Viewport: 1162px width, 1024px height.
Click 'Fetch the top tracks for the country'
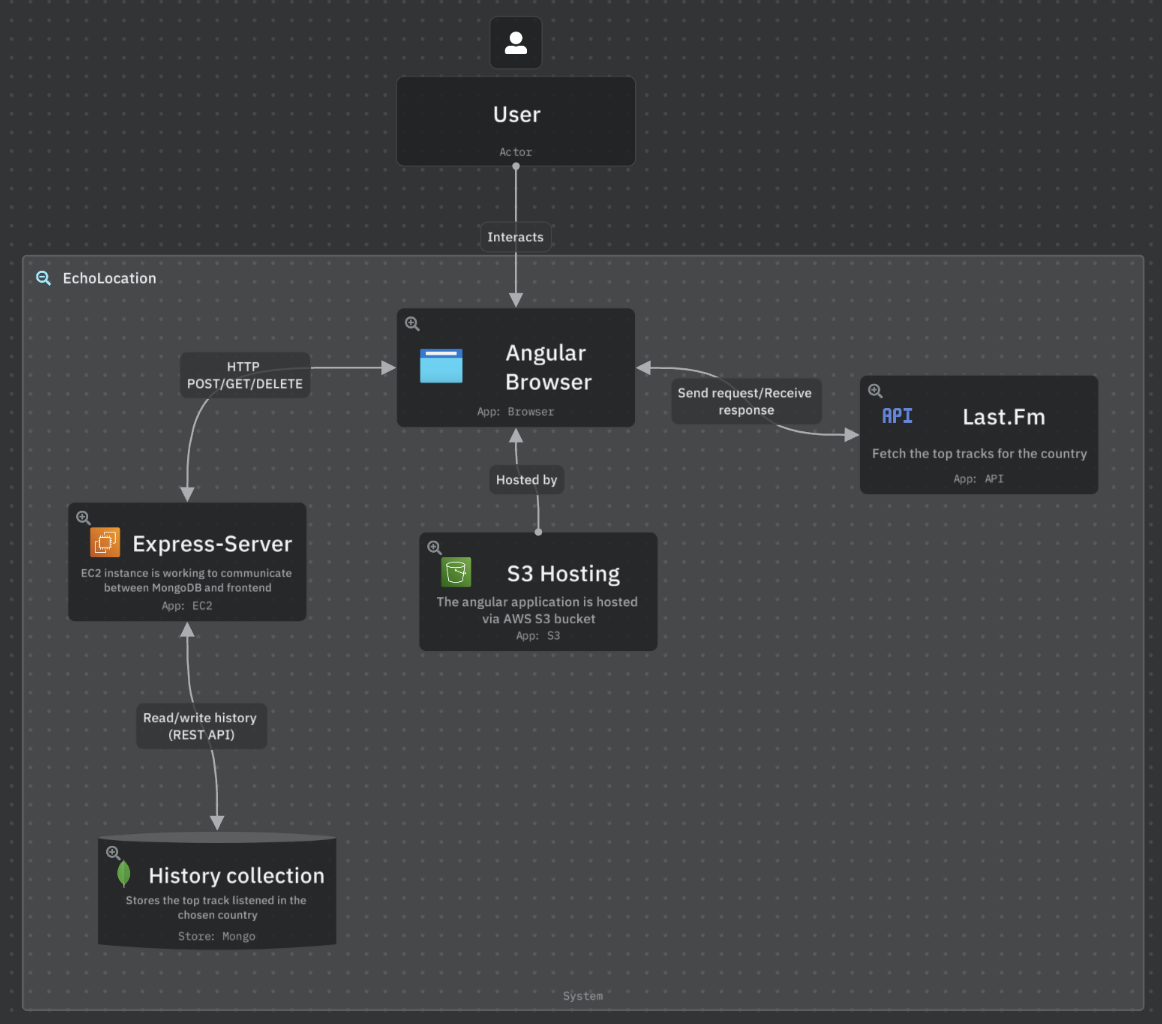coord(979,453)
